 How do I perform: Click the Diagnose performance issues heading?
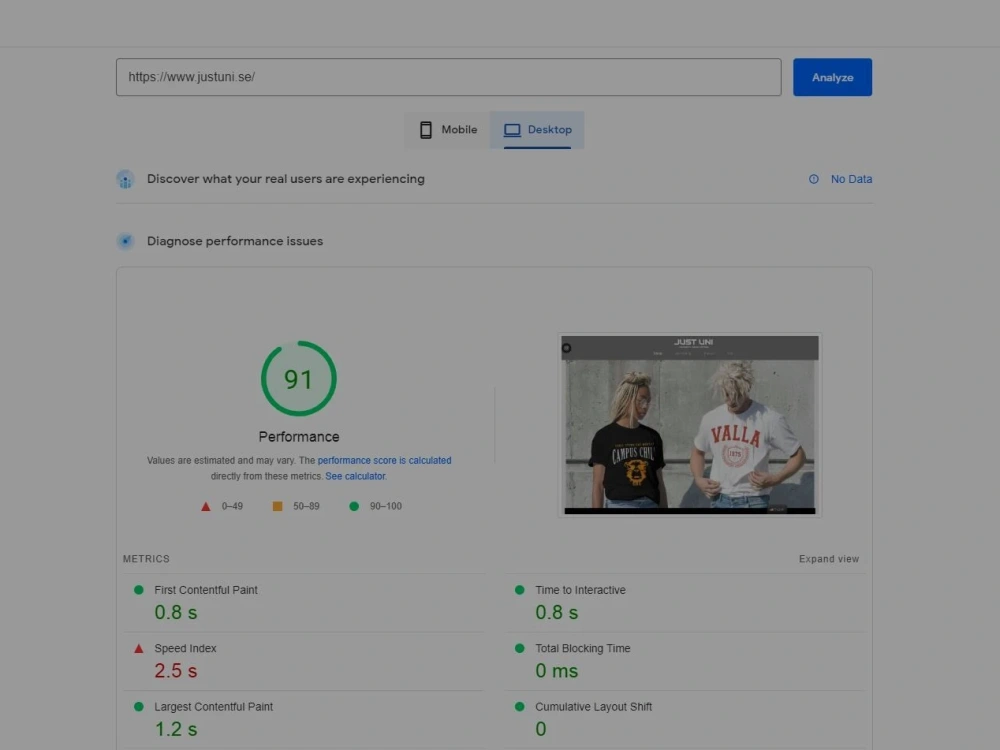pos(235,241)
